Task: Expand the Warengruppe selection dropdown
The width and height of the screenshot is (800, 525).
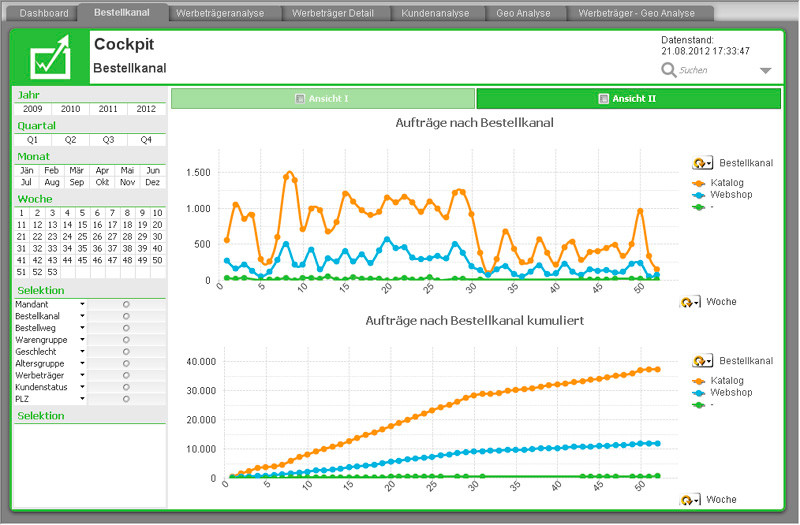Action: [x=82, y=340]
